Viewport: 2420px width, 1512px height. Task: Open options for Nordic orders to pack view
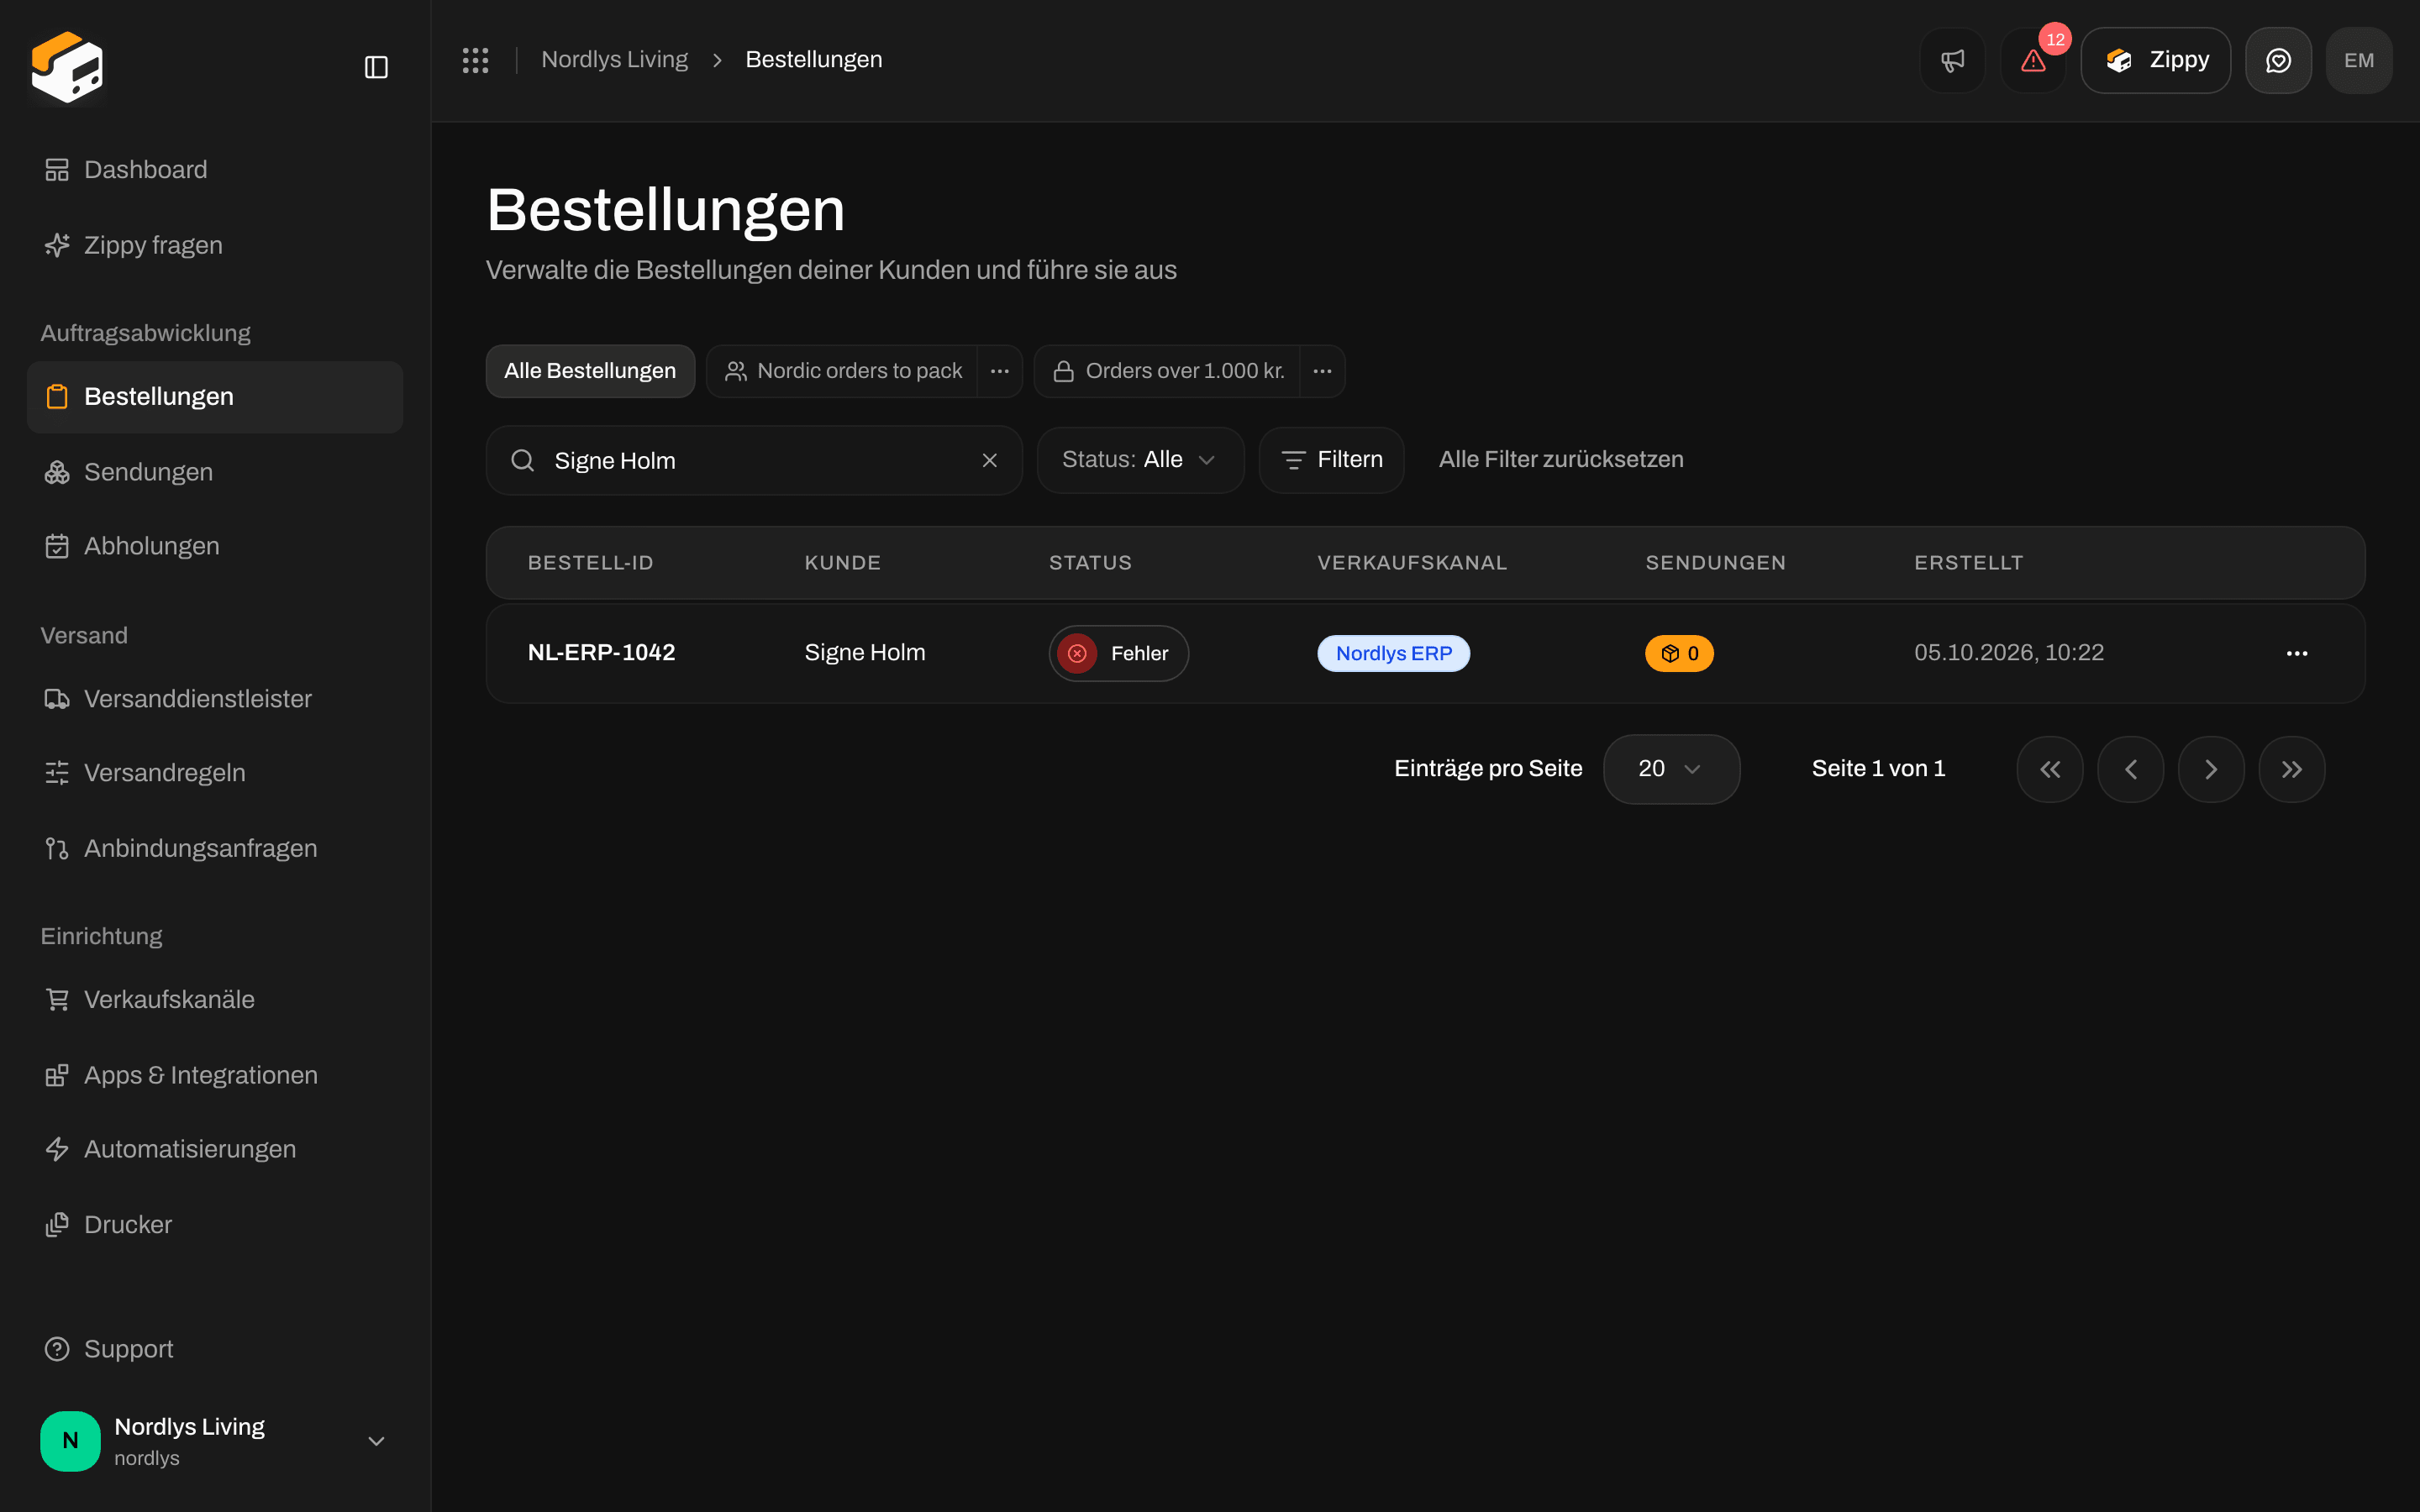[x=999, y=371]
